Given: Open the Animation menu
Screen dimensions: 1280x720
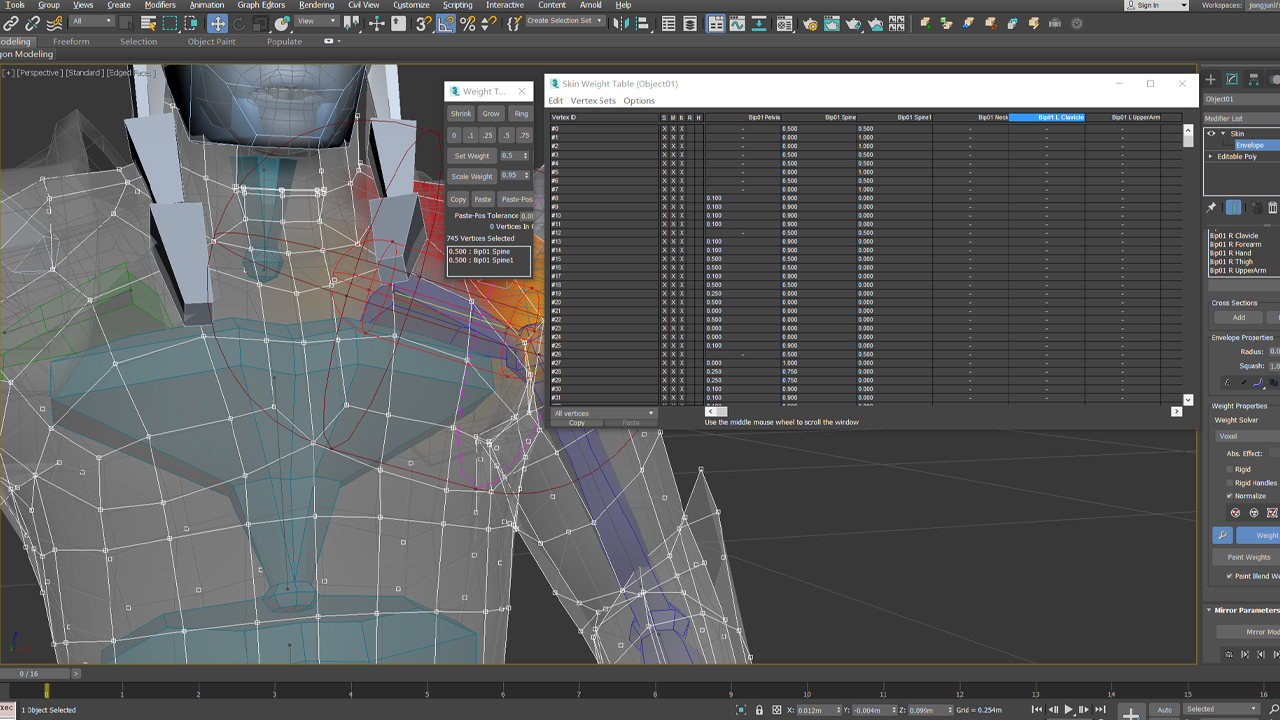Looking at the screenshot, I should point(205,4).
